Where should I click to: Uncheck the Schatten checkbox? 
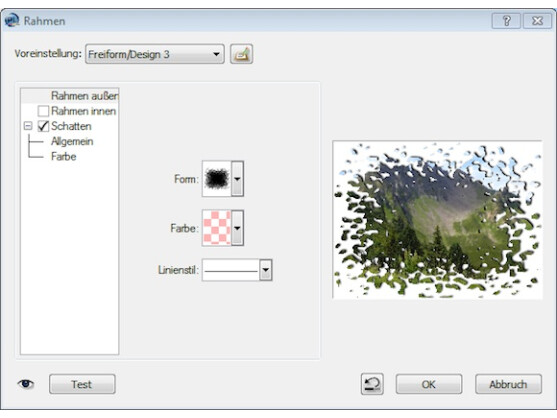pyautogui.click(x=43, y=126)
